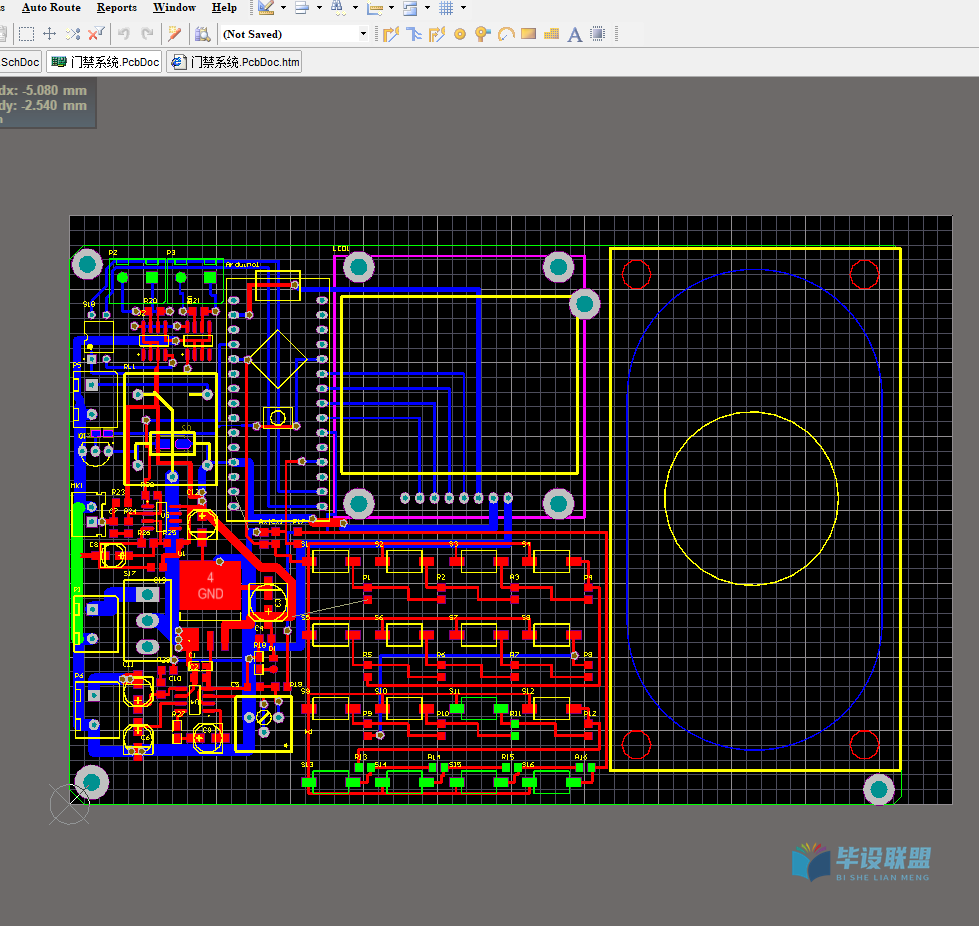This screenshot has height=926, width=979.
Task: Click the top-left board mounting hole
Action: (87, 264)
